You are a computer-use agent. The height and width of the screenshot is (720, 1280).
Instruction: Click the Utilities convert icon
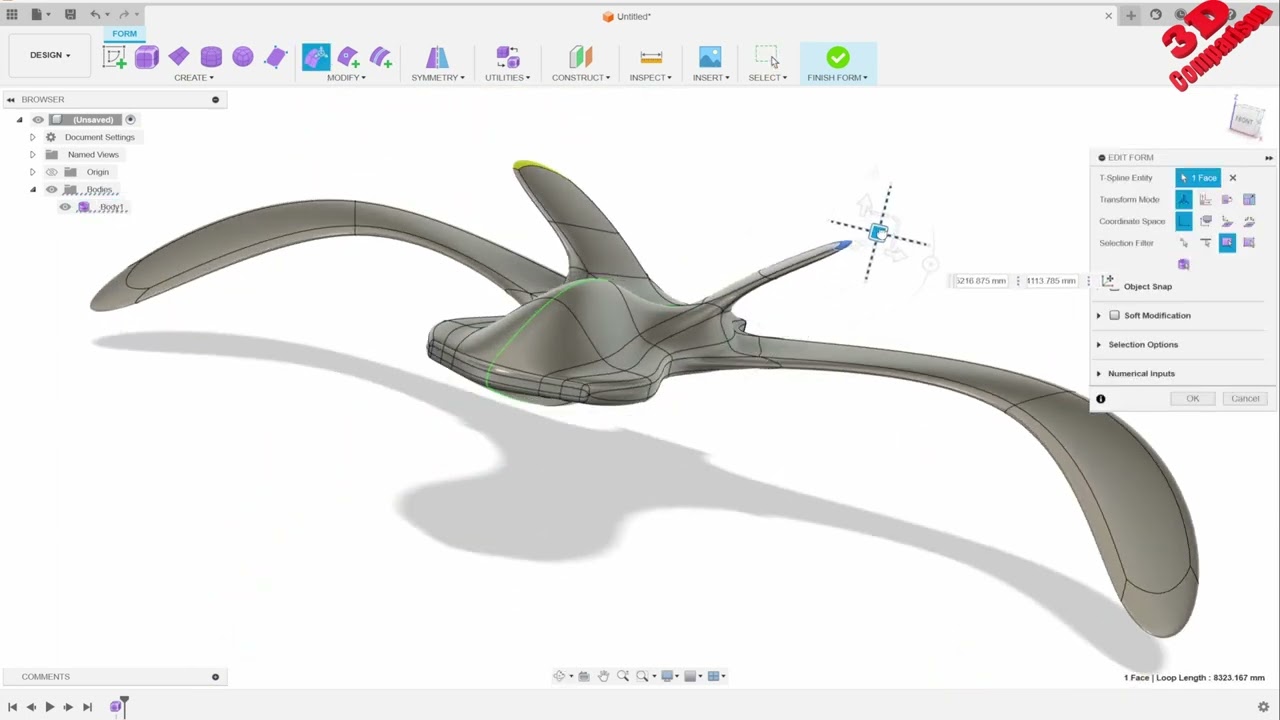(508, 57)
